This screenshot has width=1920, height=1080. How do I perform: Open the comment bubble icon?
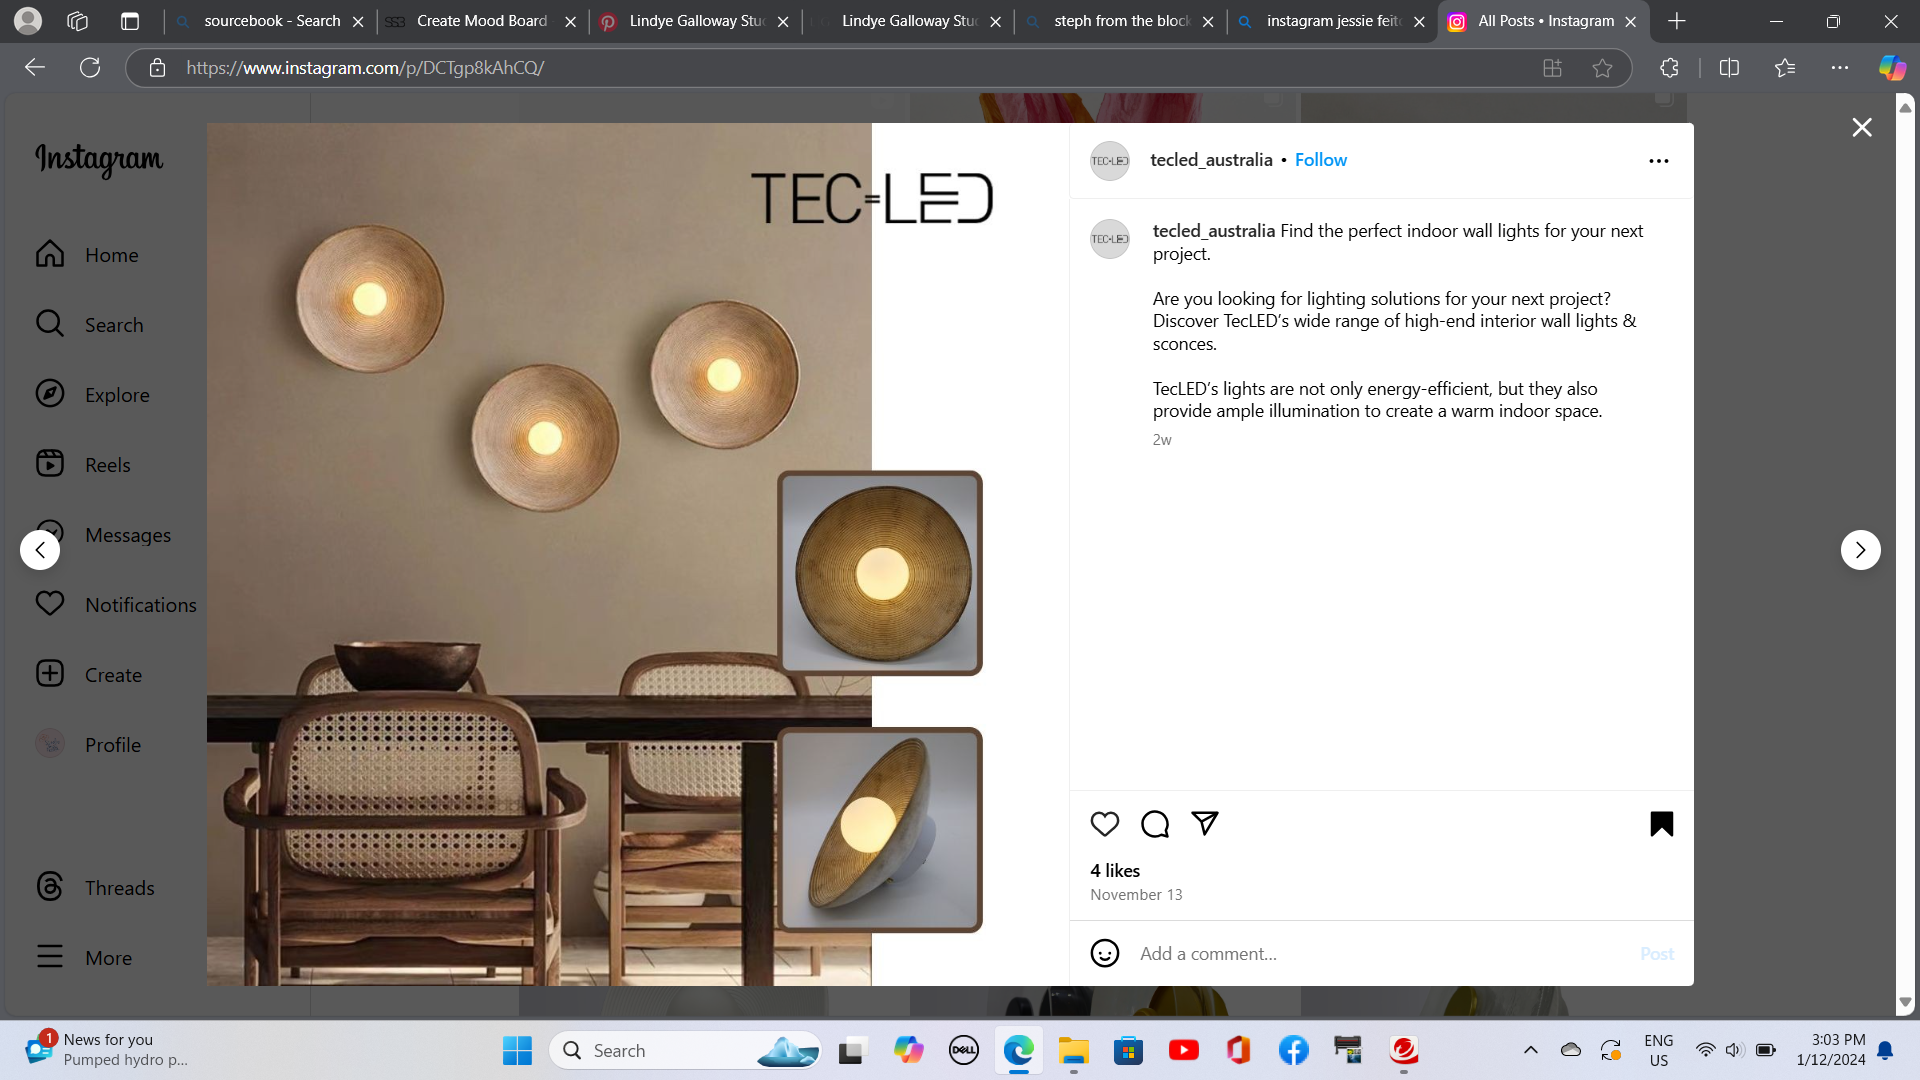tap(1155, 824)
